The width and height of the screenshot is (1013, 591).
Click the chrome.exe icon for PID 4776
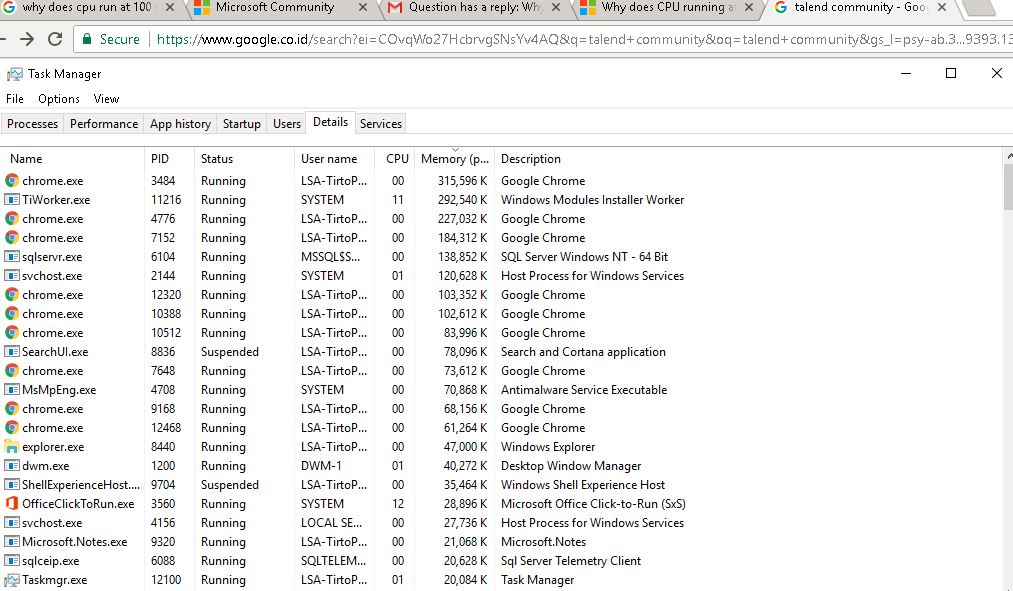coord(12,219)
